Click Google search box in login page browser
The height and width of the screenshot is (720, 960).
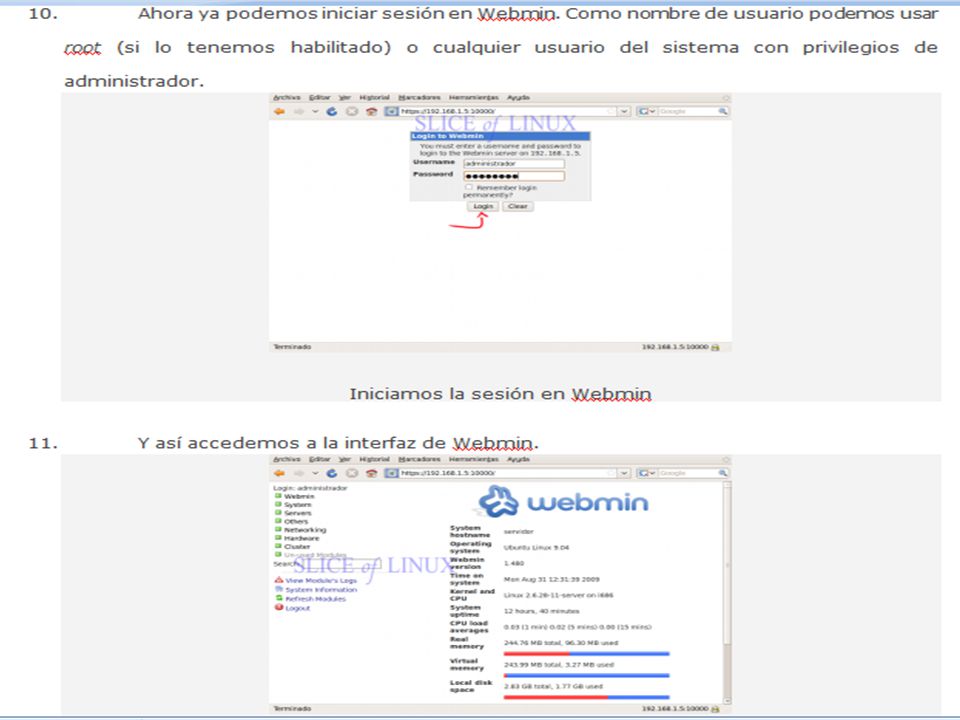coord(688,111)
